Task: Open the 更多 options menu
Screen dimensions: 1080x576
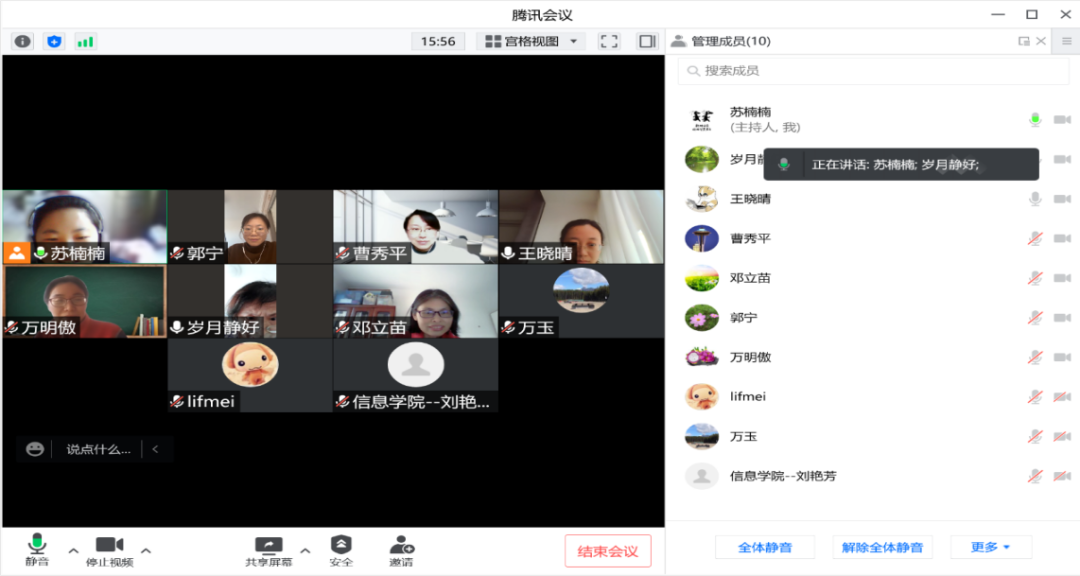Action: click(988, 547)
